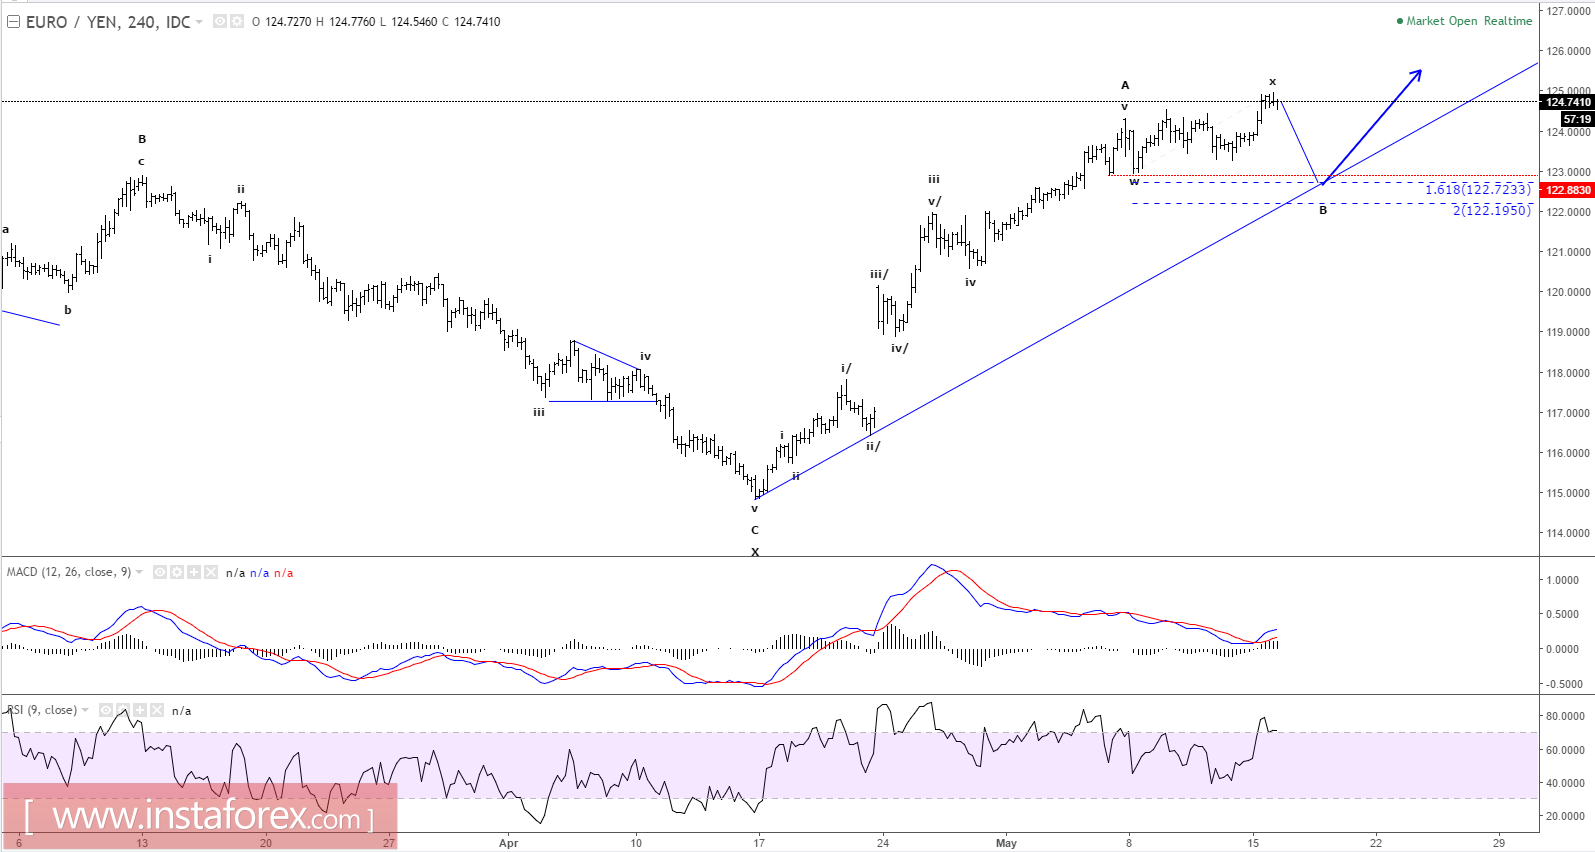The image size is (1595, 852).
Task: Click the 126.0000 price scale label
Action: 1568,51
